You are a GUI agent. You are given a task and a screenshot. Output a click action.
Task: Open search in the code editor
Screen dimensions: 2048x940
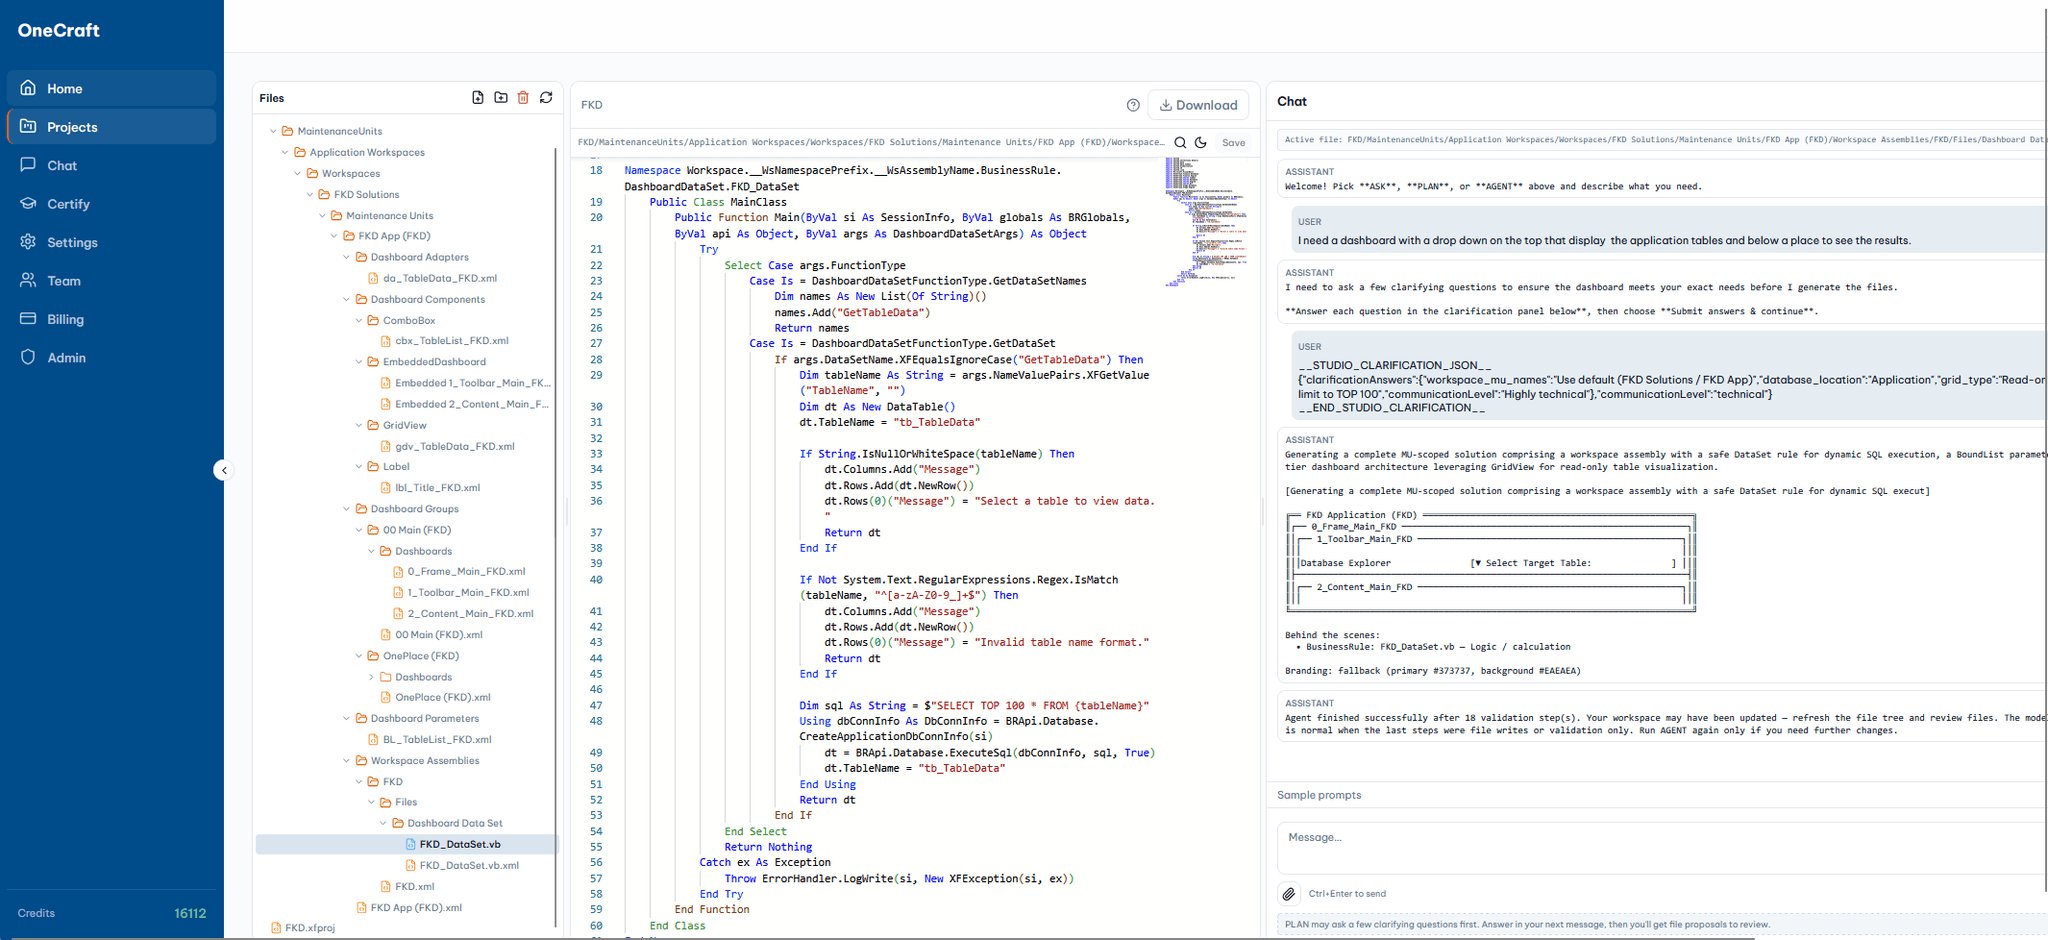coord(1180,143)
